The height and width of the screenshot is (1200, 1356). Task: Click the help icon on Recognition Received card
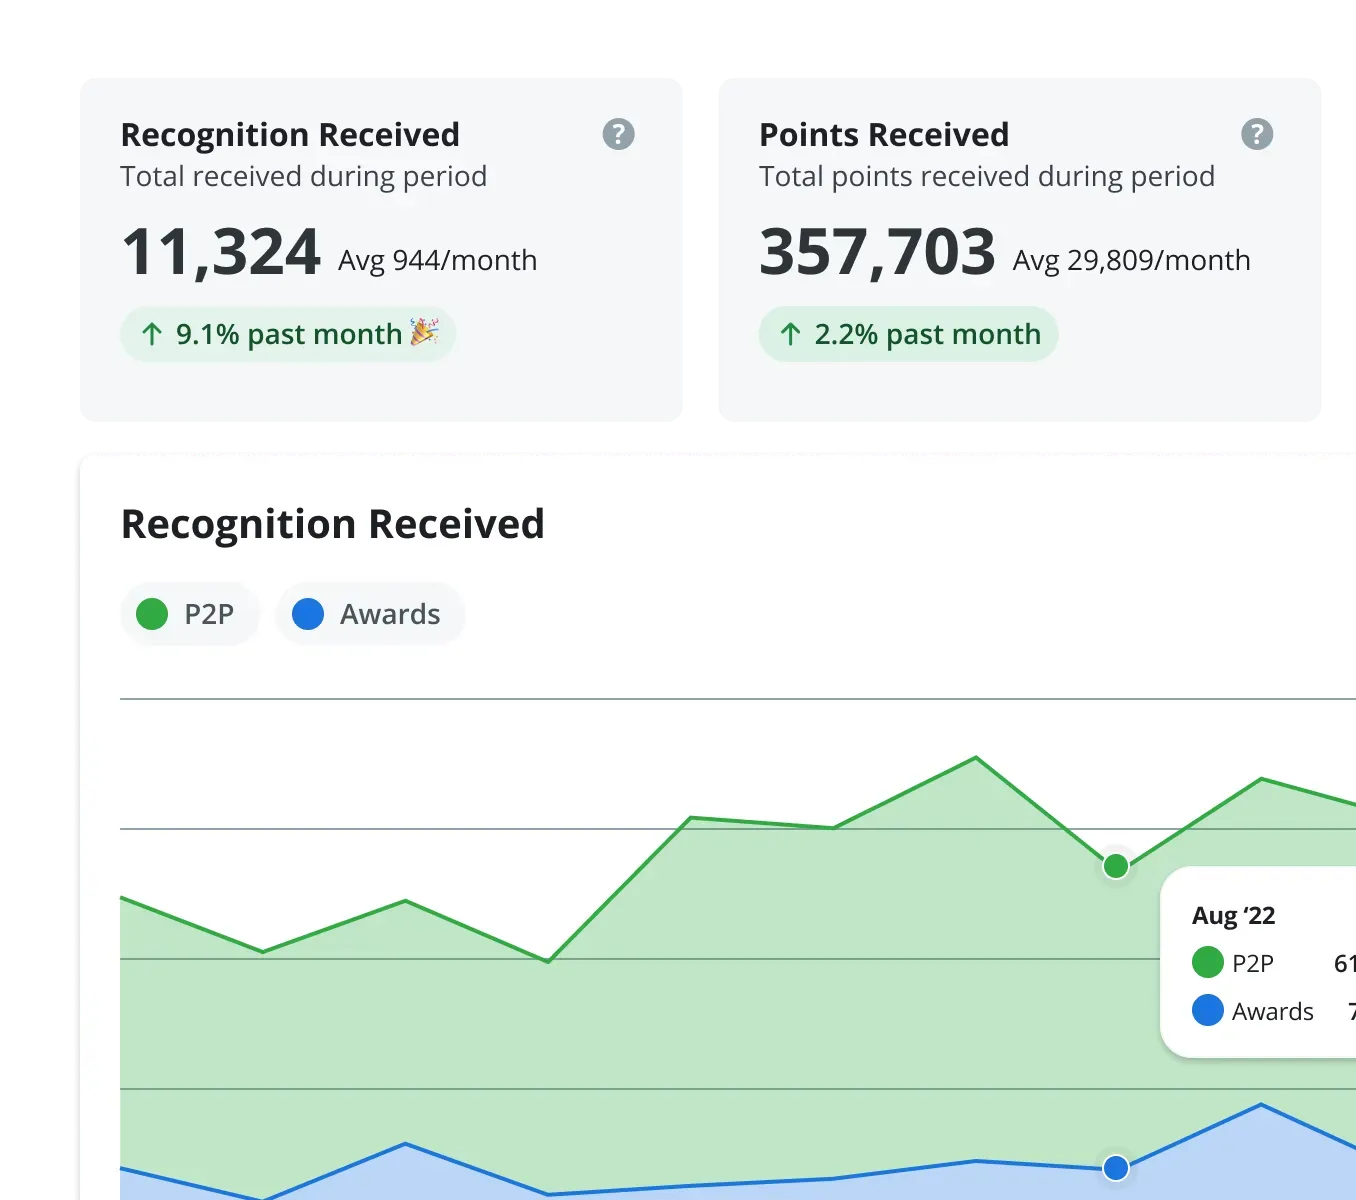click(x=617, y=133)
